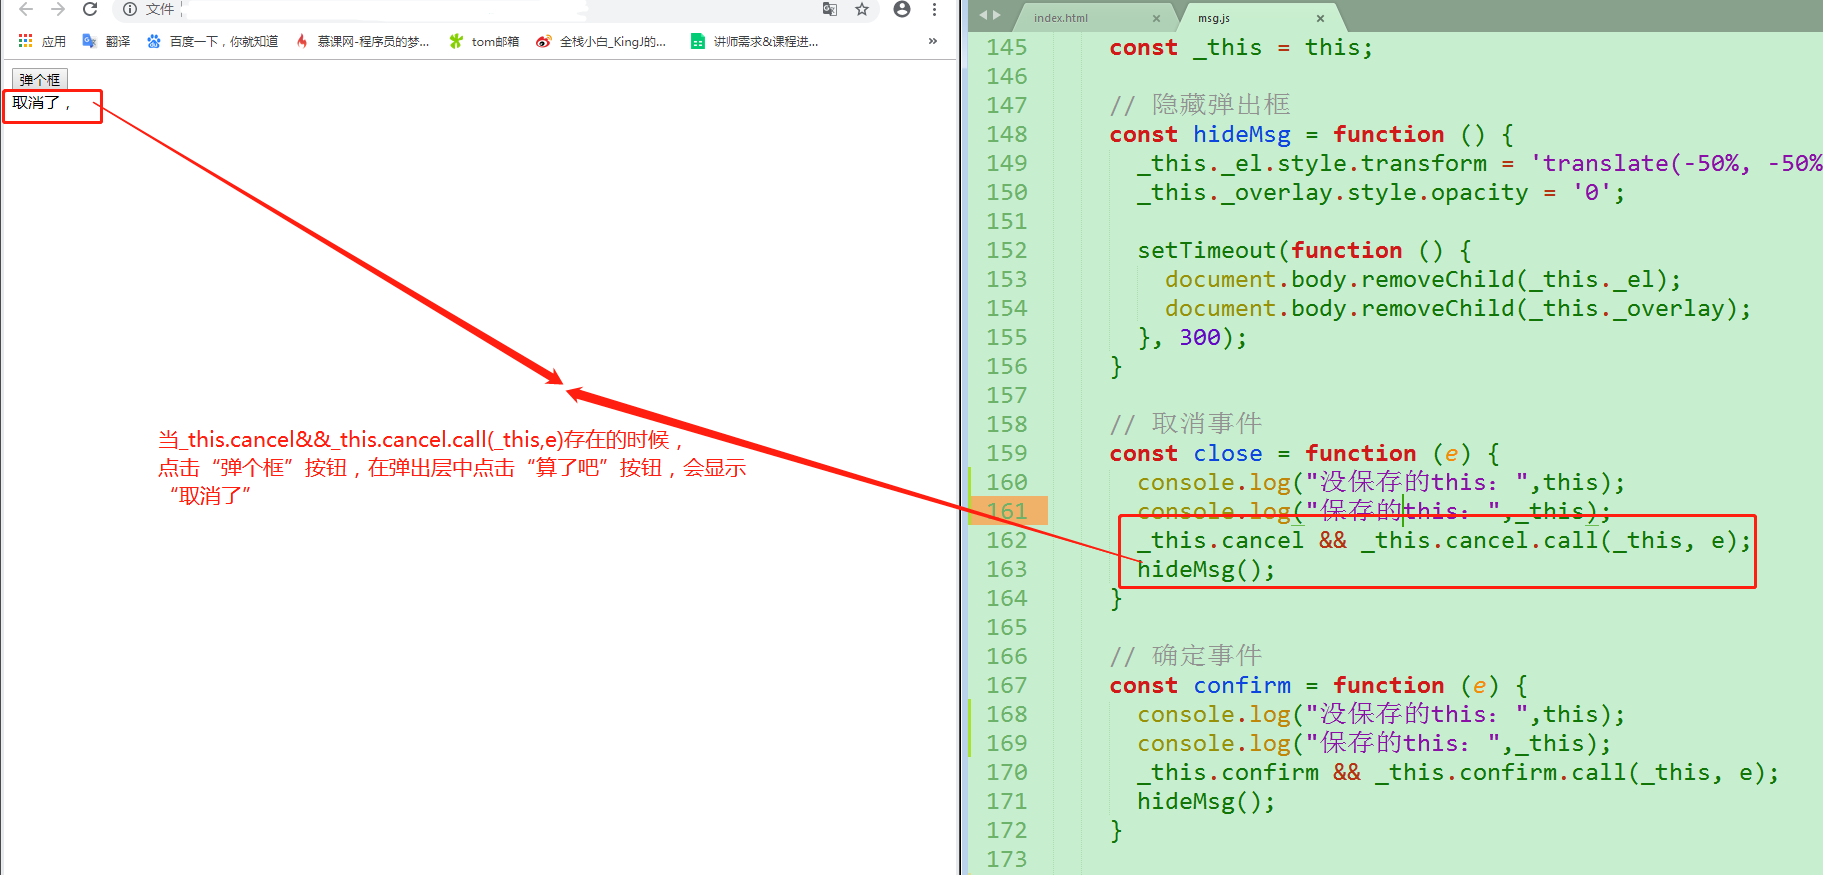Viewport: 1823px width, 875px height.
Task: Click the '_this._overlay.style.opacity' line
Action: [1381, 192]
